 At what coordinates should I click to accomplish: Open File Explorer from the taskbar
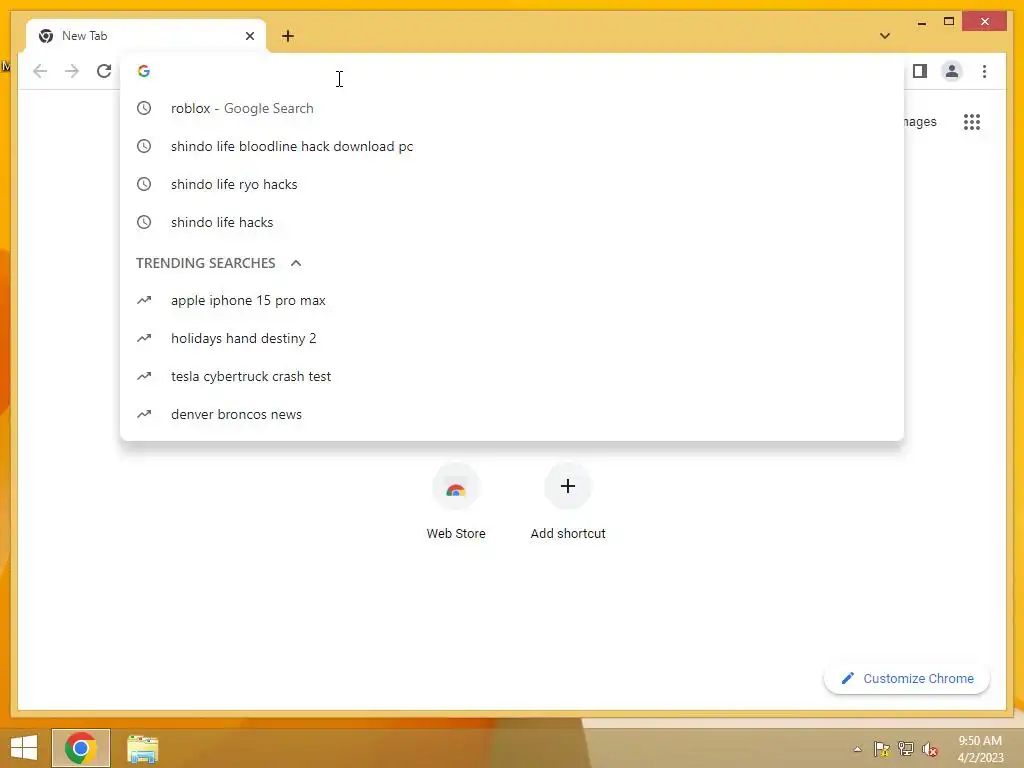(x=142, y=749)
